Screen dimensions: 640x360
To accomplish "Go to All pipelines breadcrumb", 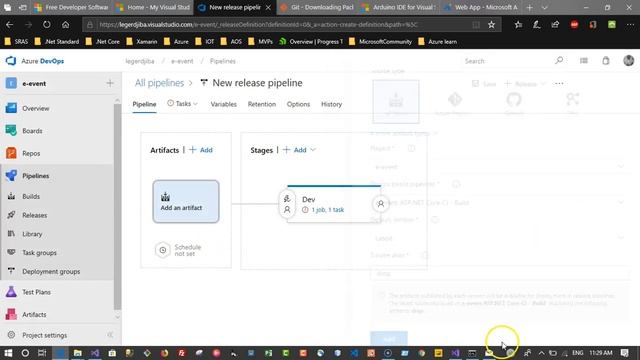I will [x=160, y=83].
